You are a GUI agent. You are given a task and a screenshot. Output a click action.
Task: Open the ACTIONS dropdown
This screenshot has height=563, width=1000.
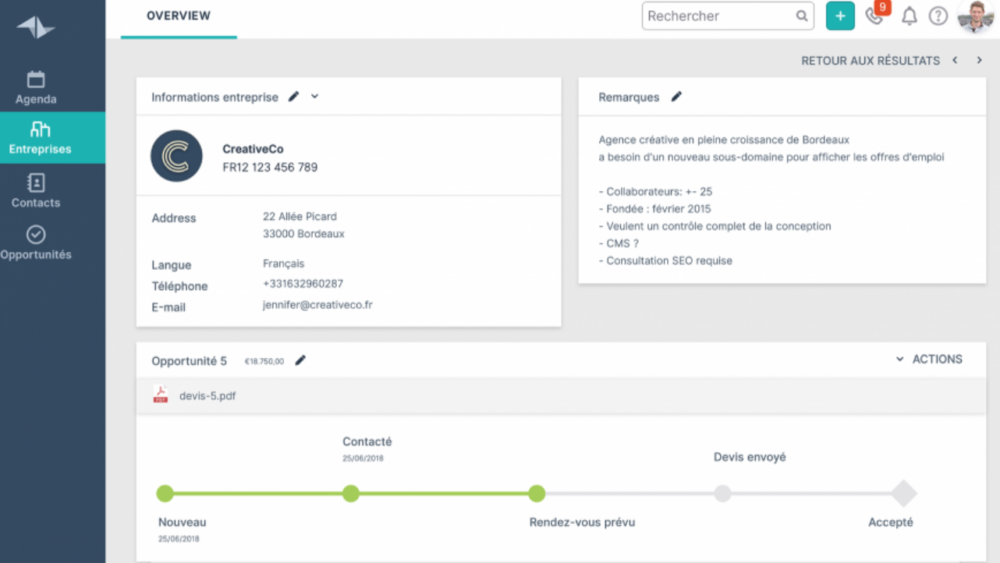click(929, 359)
